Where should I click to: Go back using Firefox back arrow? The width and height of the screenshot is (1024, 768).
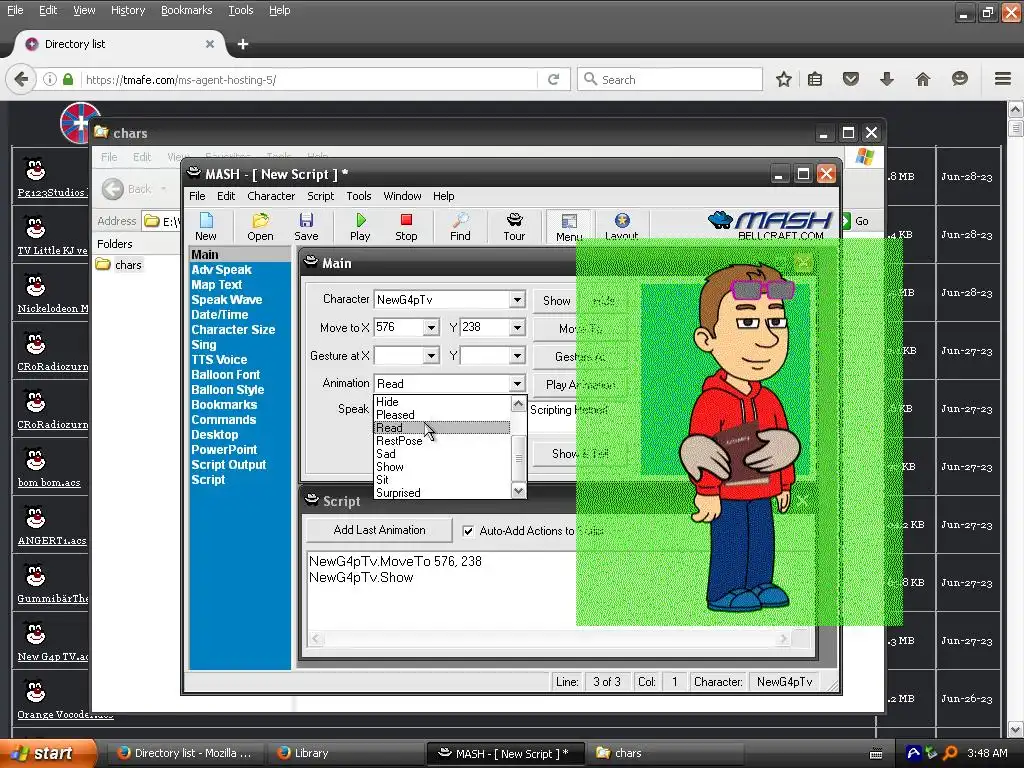coord(21,80)
